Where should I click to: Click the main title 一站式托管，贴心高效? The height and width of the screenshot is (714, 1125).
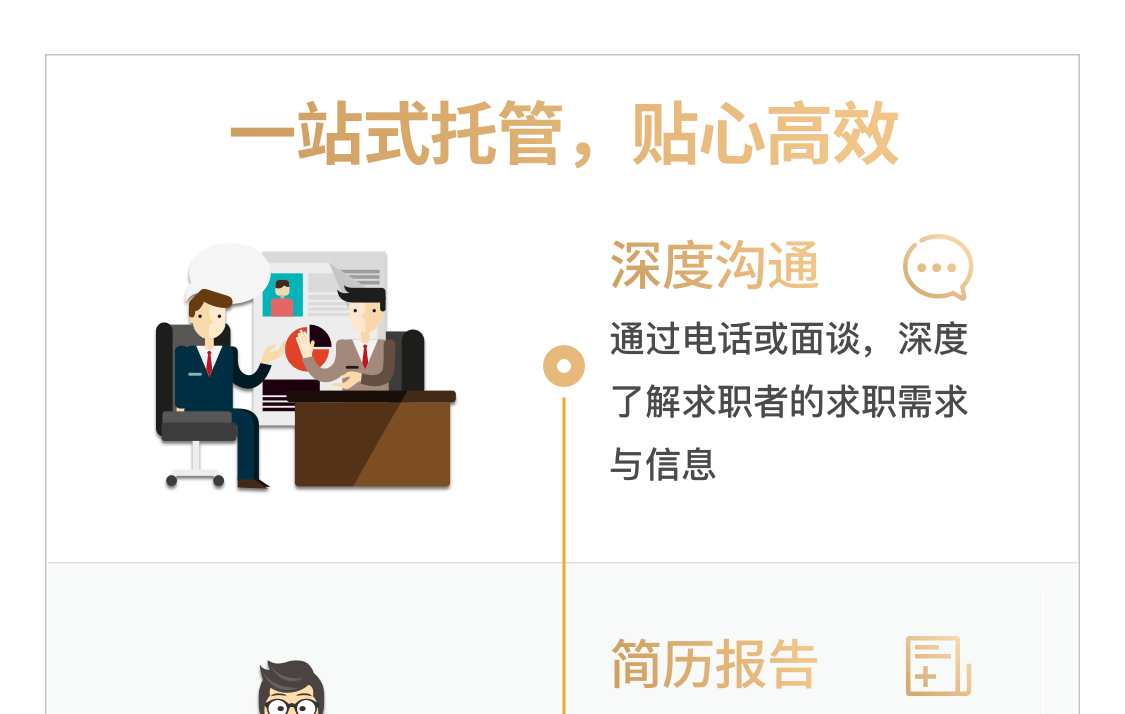(564, 135)
